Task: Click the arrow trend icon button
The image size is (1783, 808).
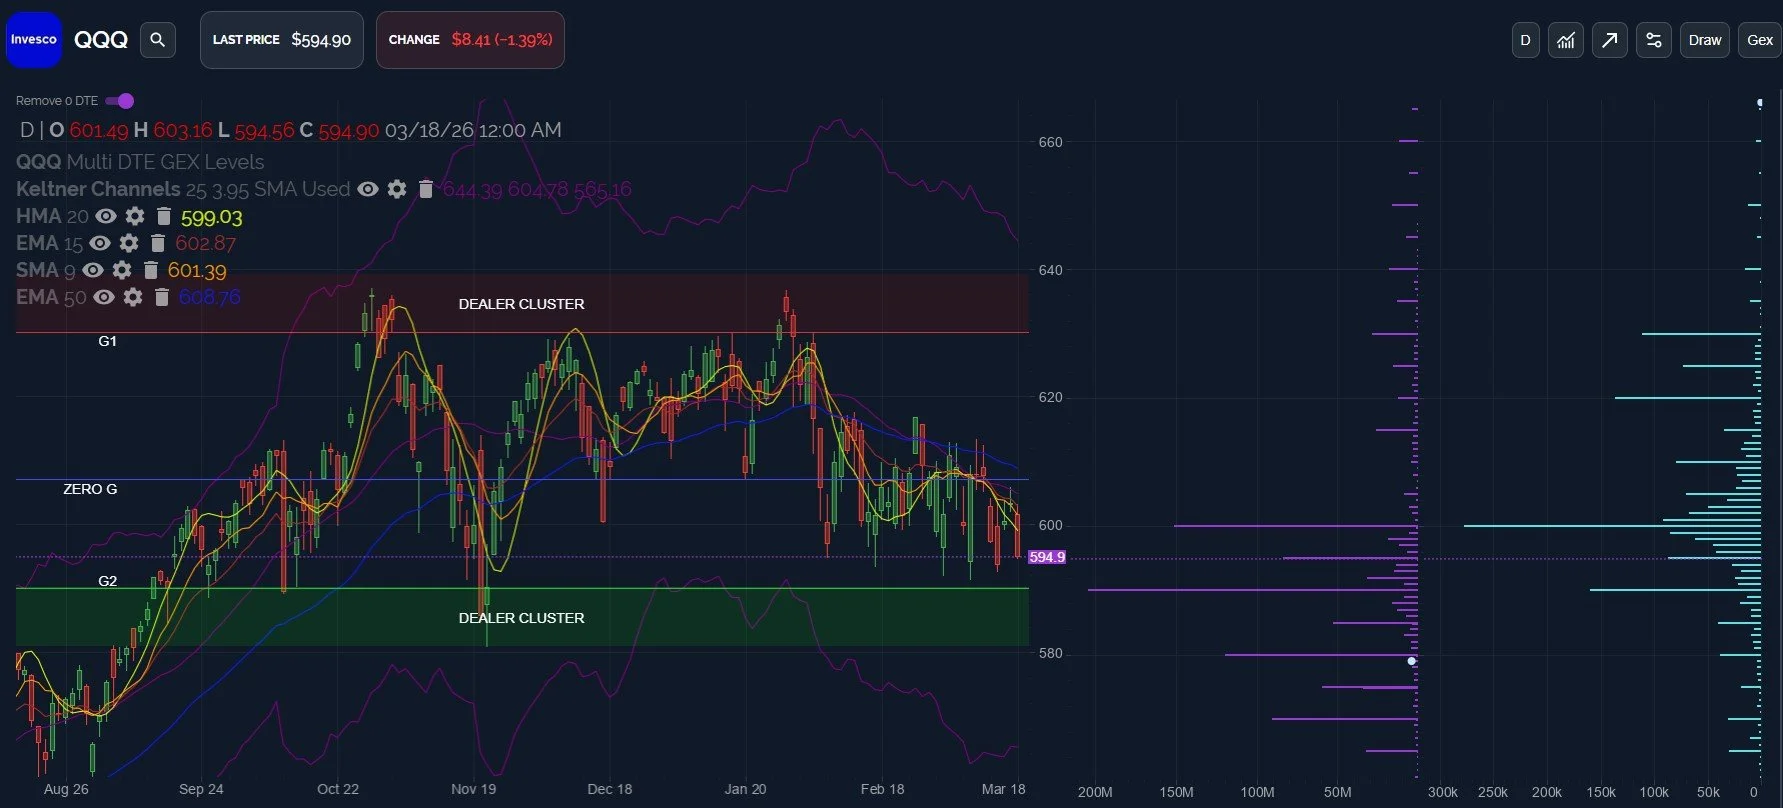Action: pyautogui.click(x=1609, y=40)
